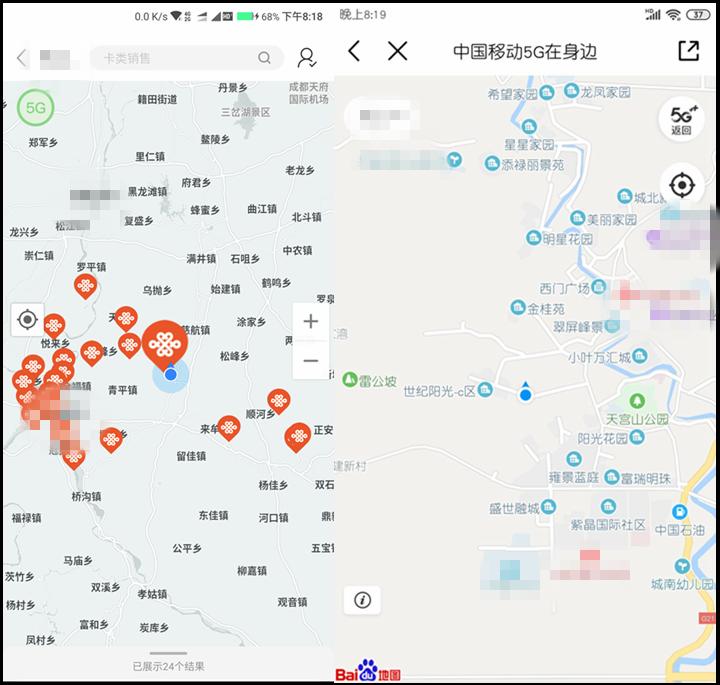
Task: Tap the blue current-location dot on the right map
Action: (x=526, y=394)
